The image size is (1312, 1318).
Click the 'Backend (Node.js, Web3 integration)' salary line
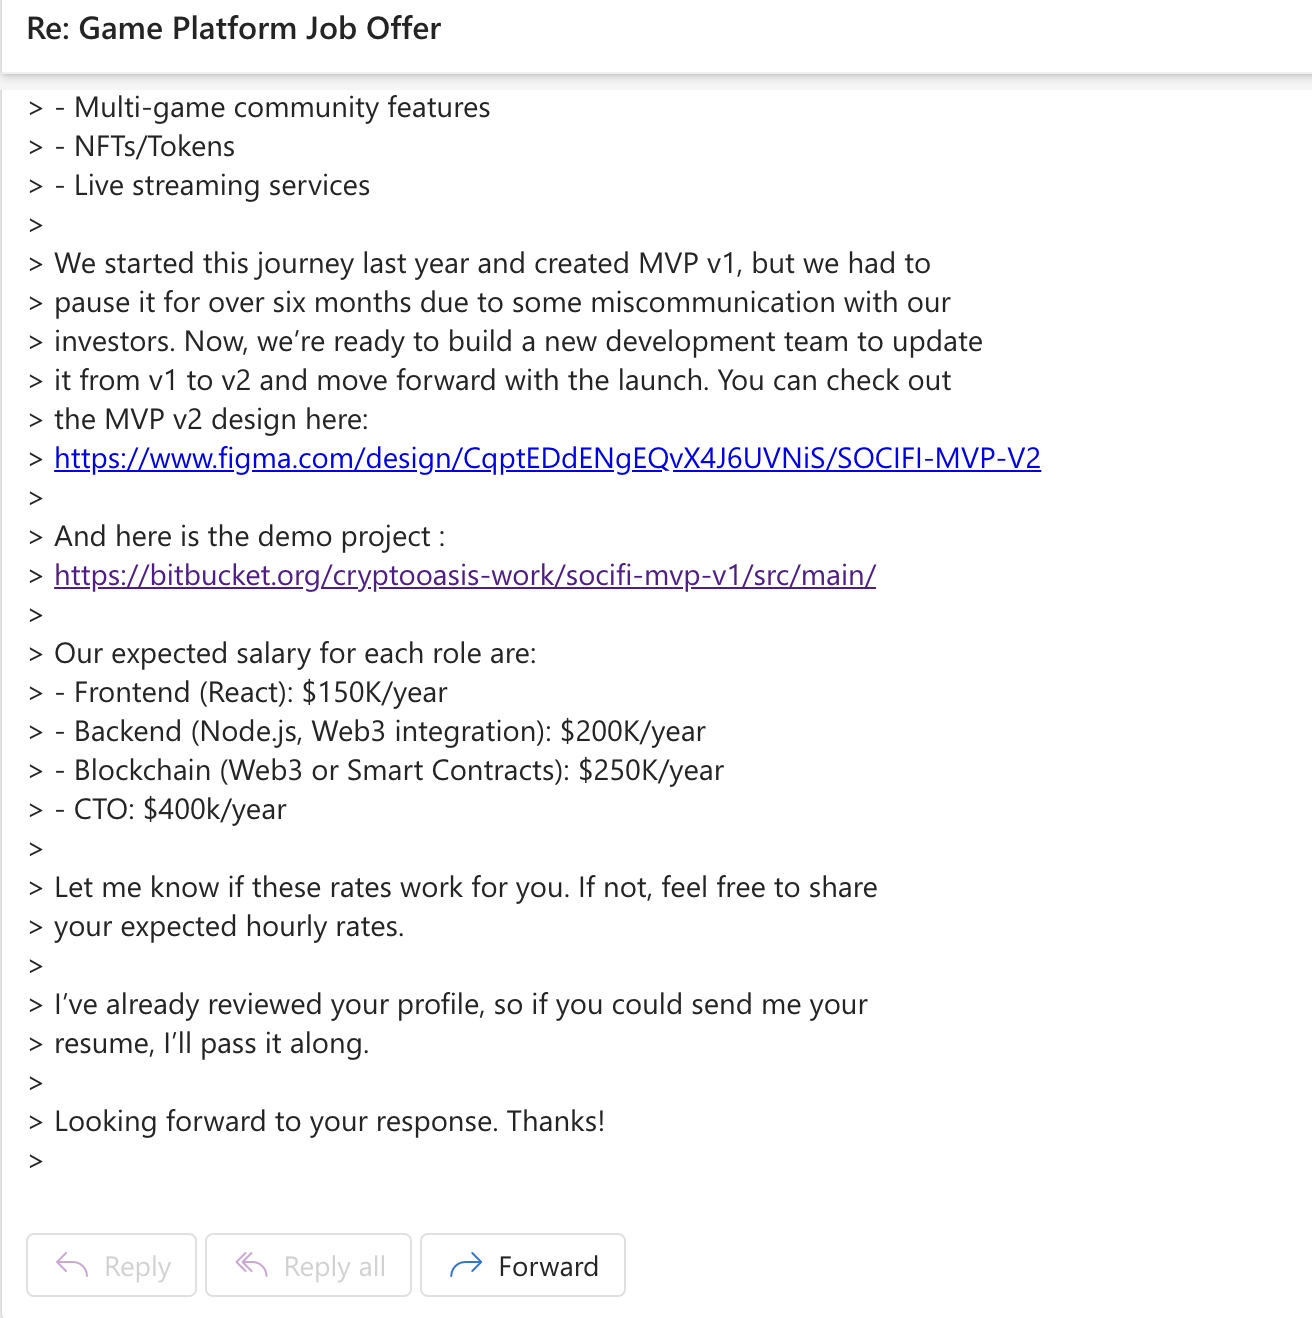[389, 731]
